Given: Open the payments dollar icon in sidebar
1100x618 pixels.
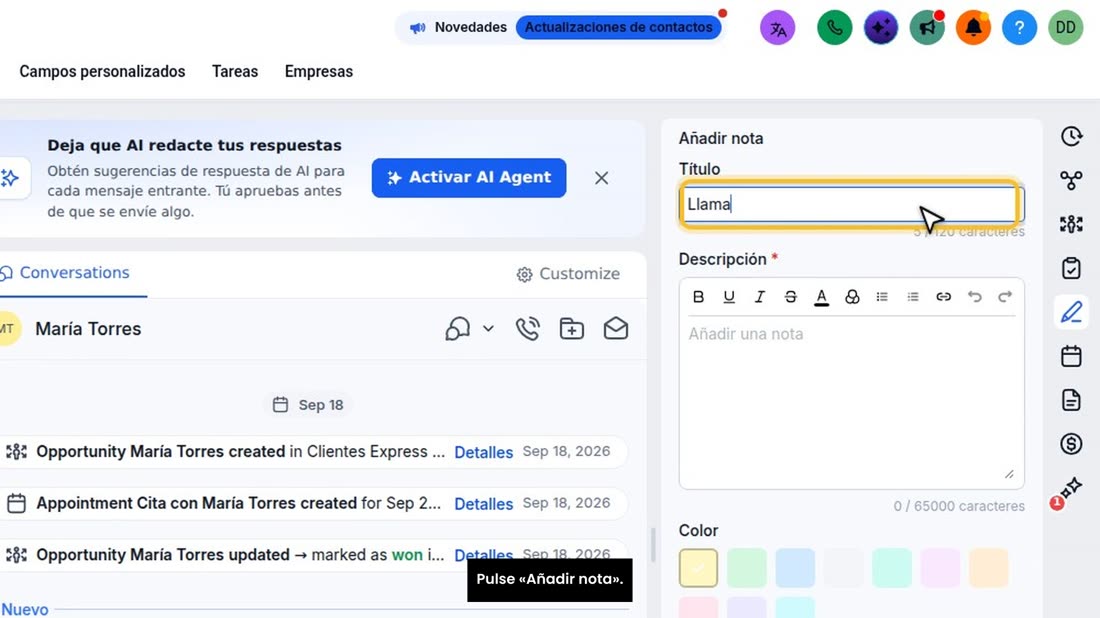Looking at the screenshot, I should point(1071,444).
